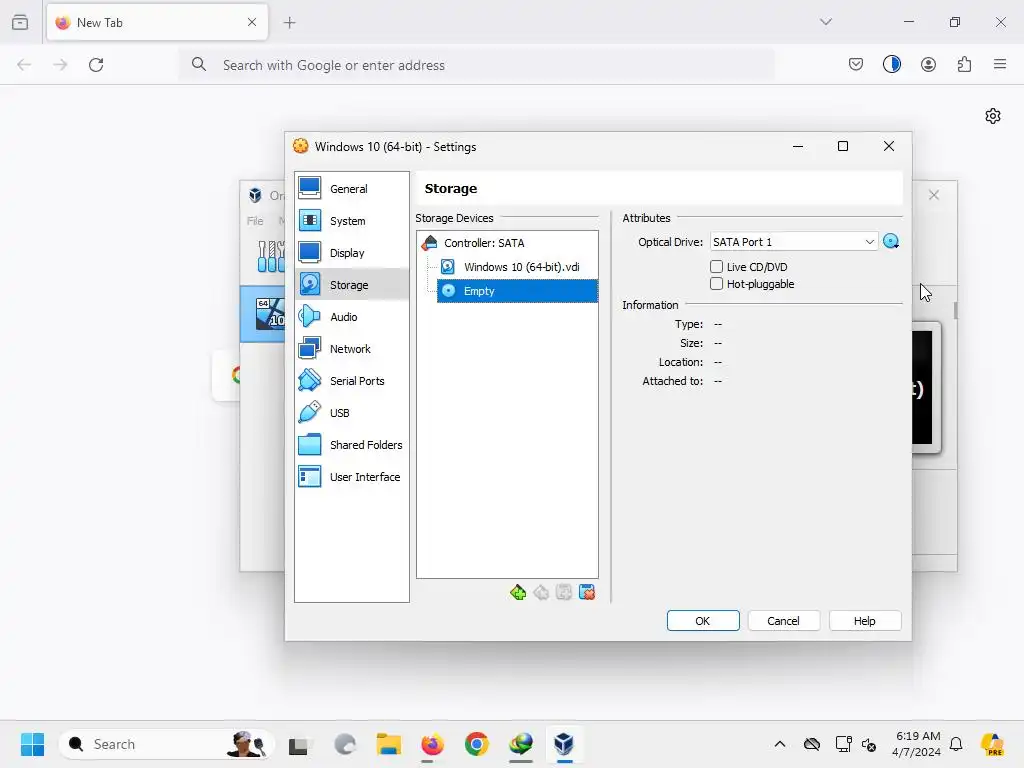Click the Help button
The image size is (1024, 768).
pos(865,621)
